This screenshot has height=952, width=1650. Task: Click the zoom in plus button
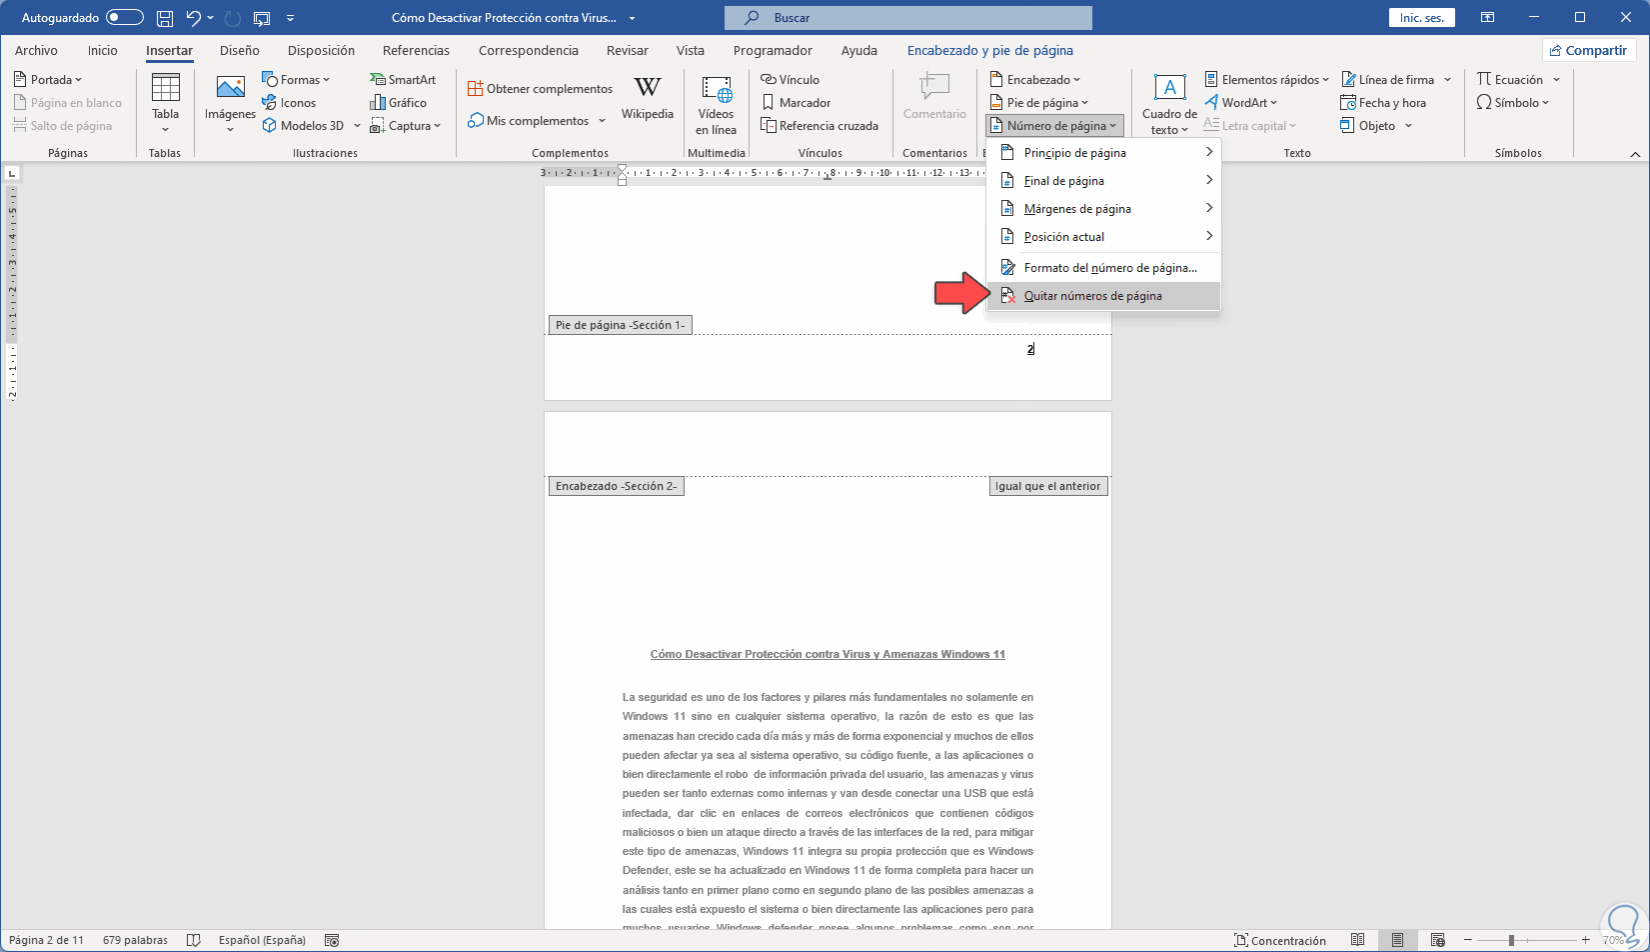click(1586, 940)
